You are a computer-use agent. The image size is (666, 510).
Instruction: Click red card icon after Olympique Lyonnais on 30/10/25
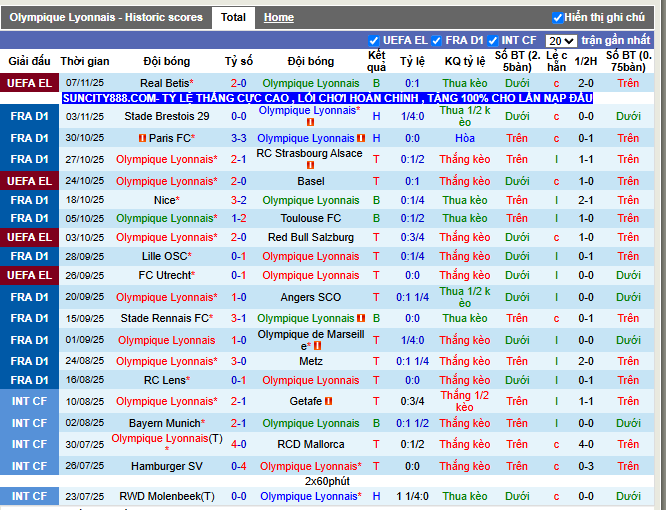pos(361,138)
